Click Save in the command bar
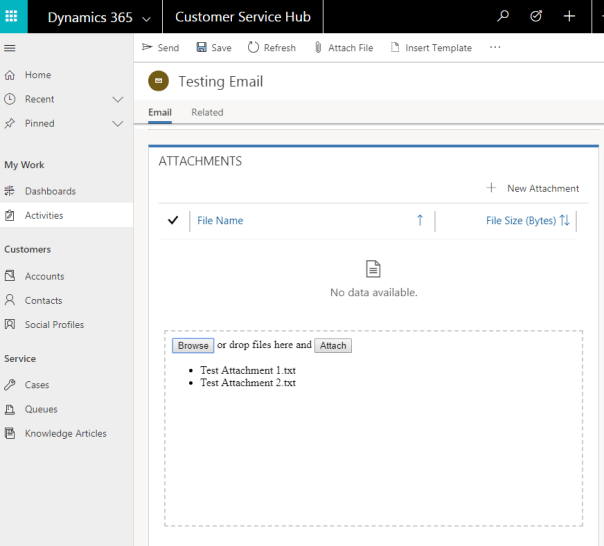Image resolution: width=604 pixels, height=546 pixels. point(213,48)
